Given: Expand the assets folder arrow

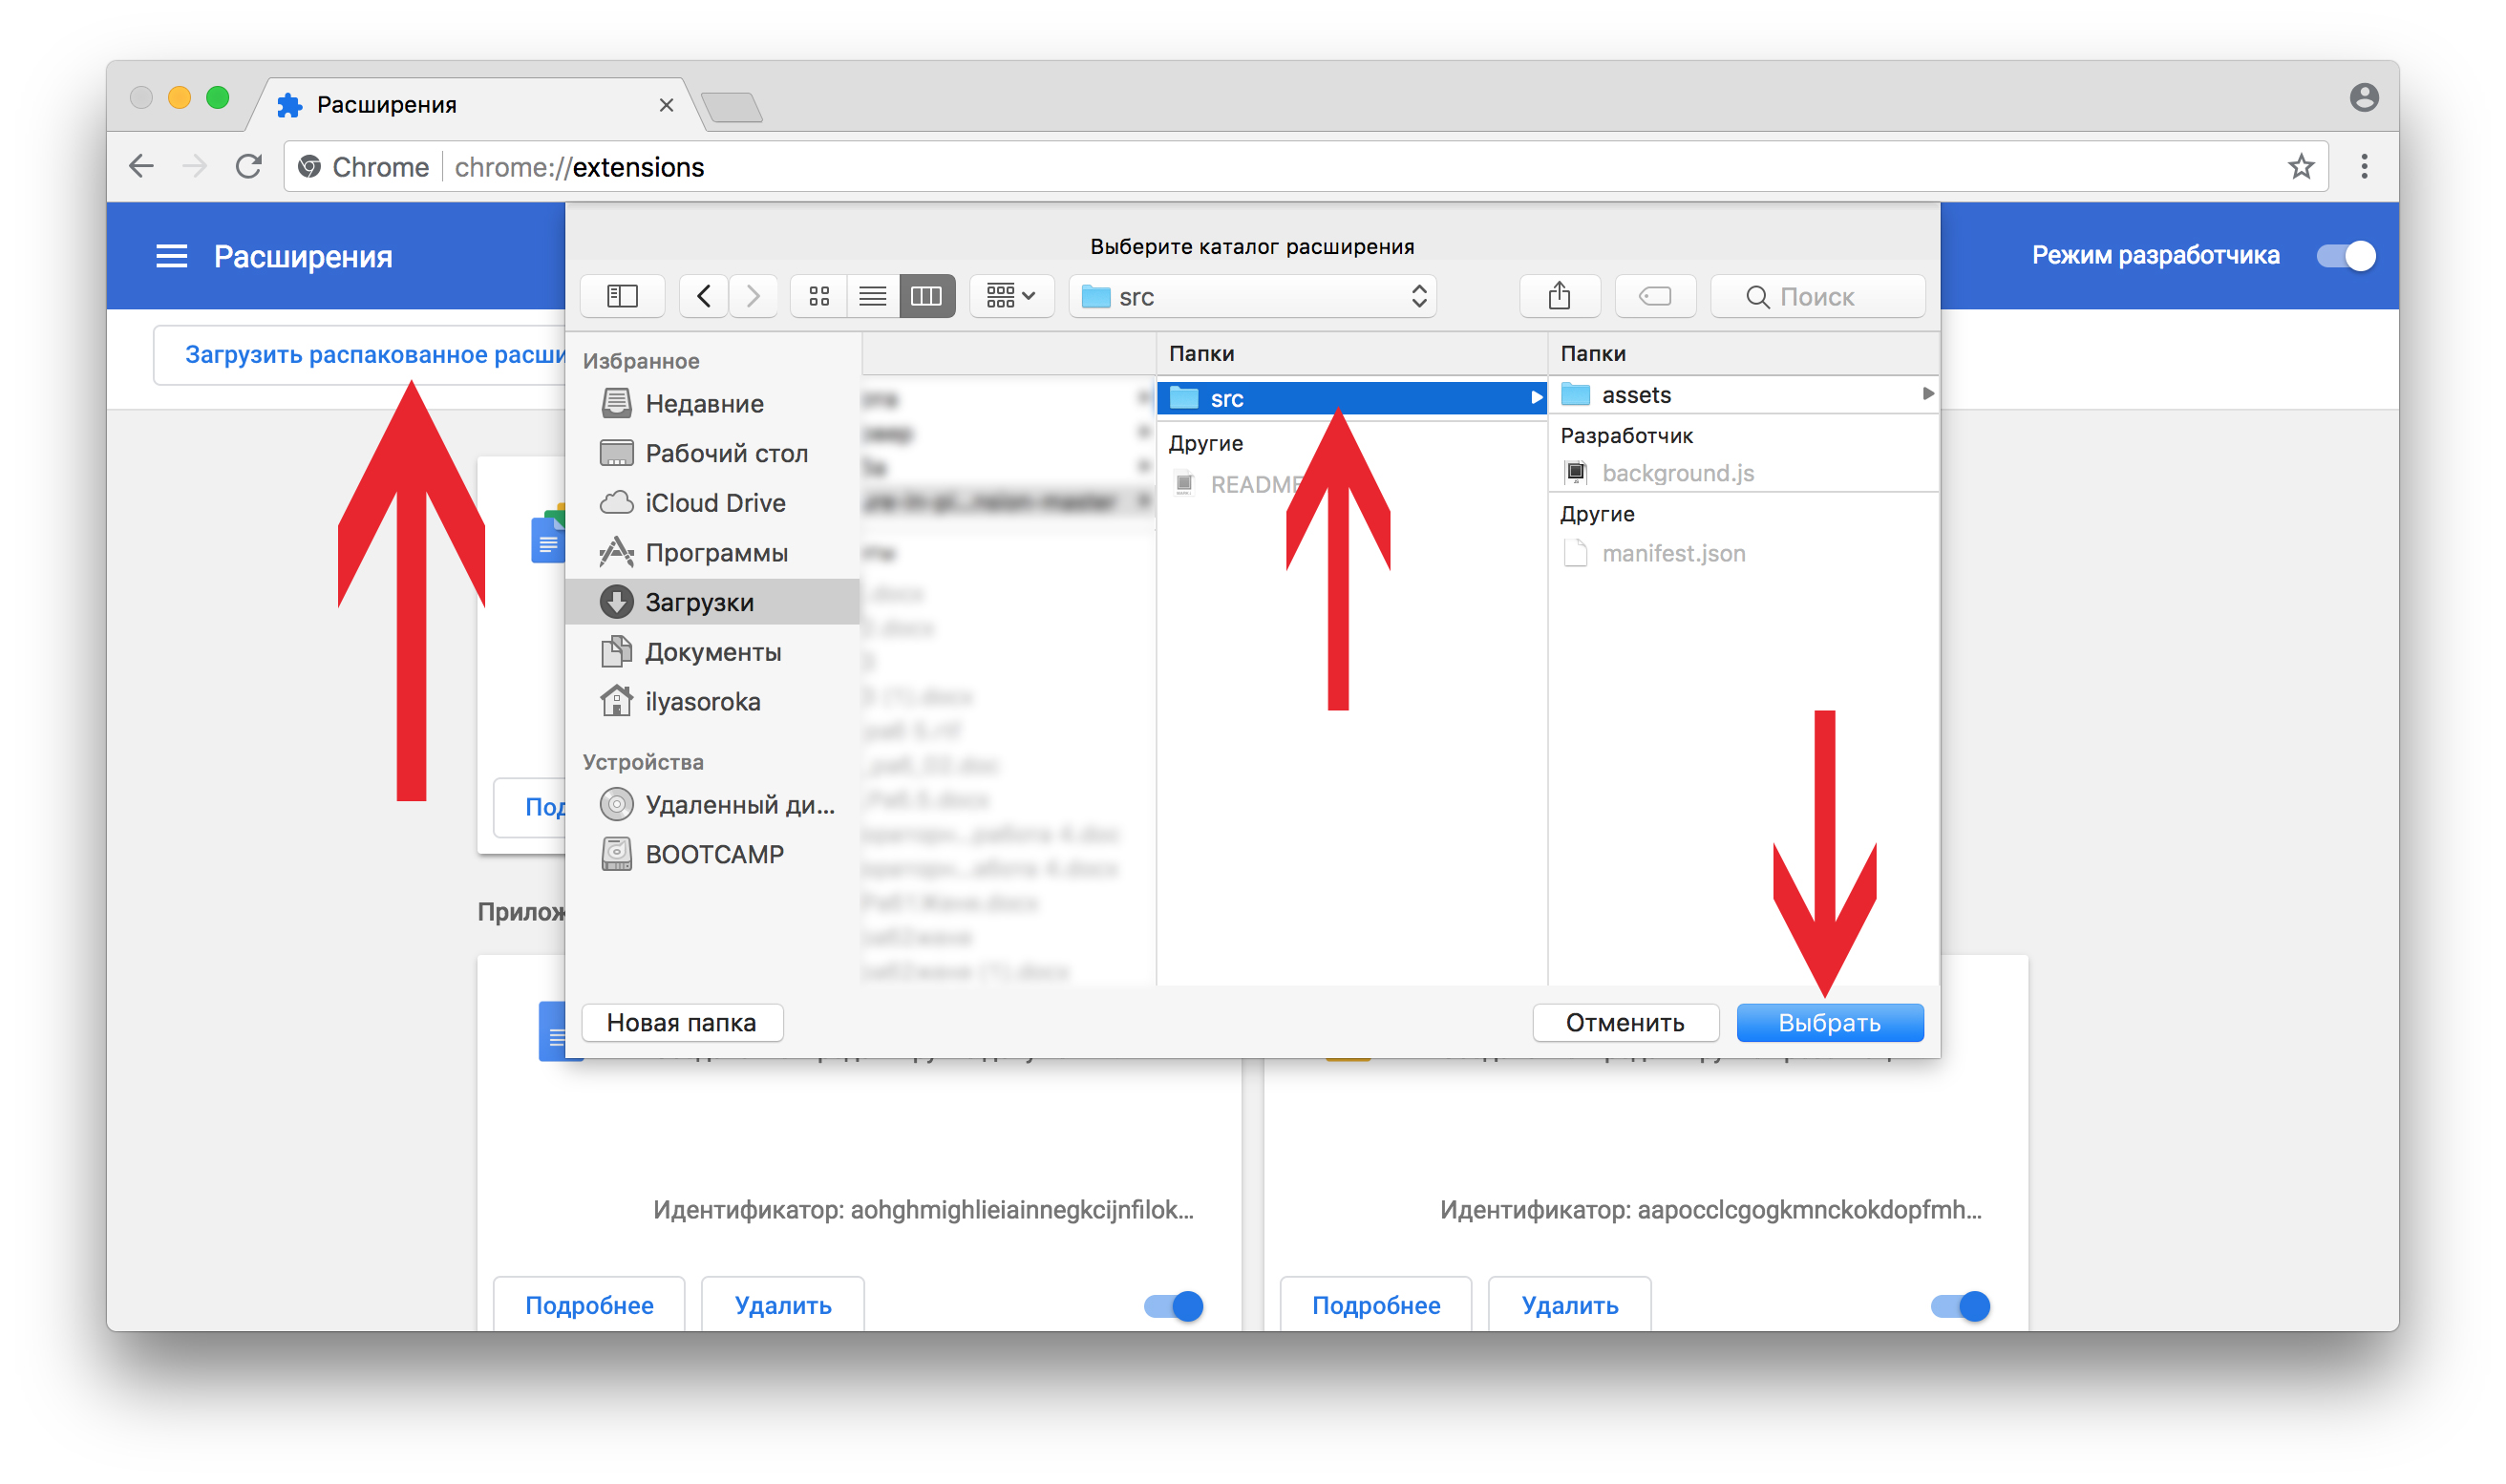Looking at the screenshot, I should (1927, 394).
